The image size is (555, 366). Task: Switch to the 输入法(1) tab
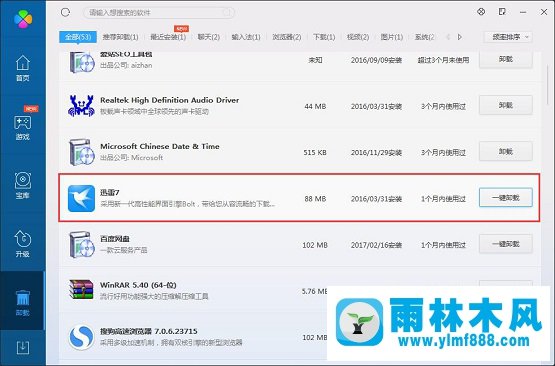(x=246, y=37)
